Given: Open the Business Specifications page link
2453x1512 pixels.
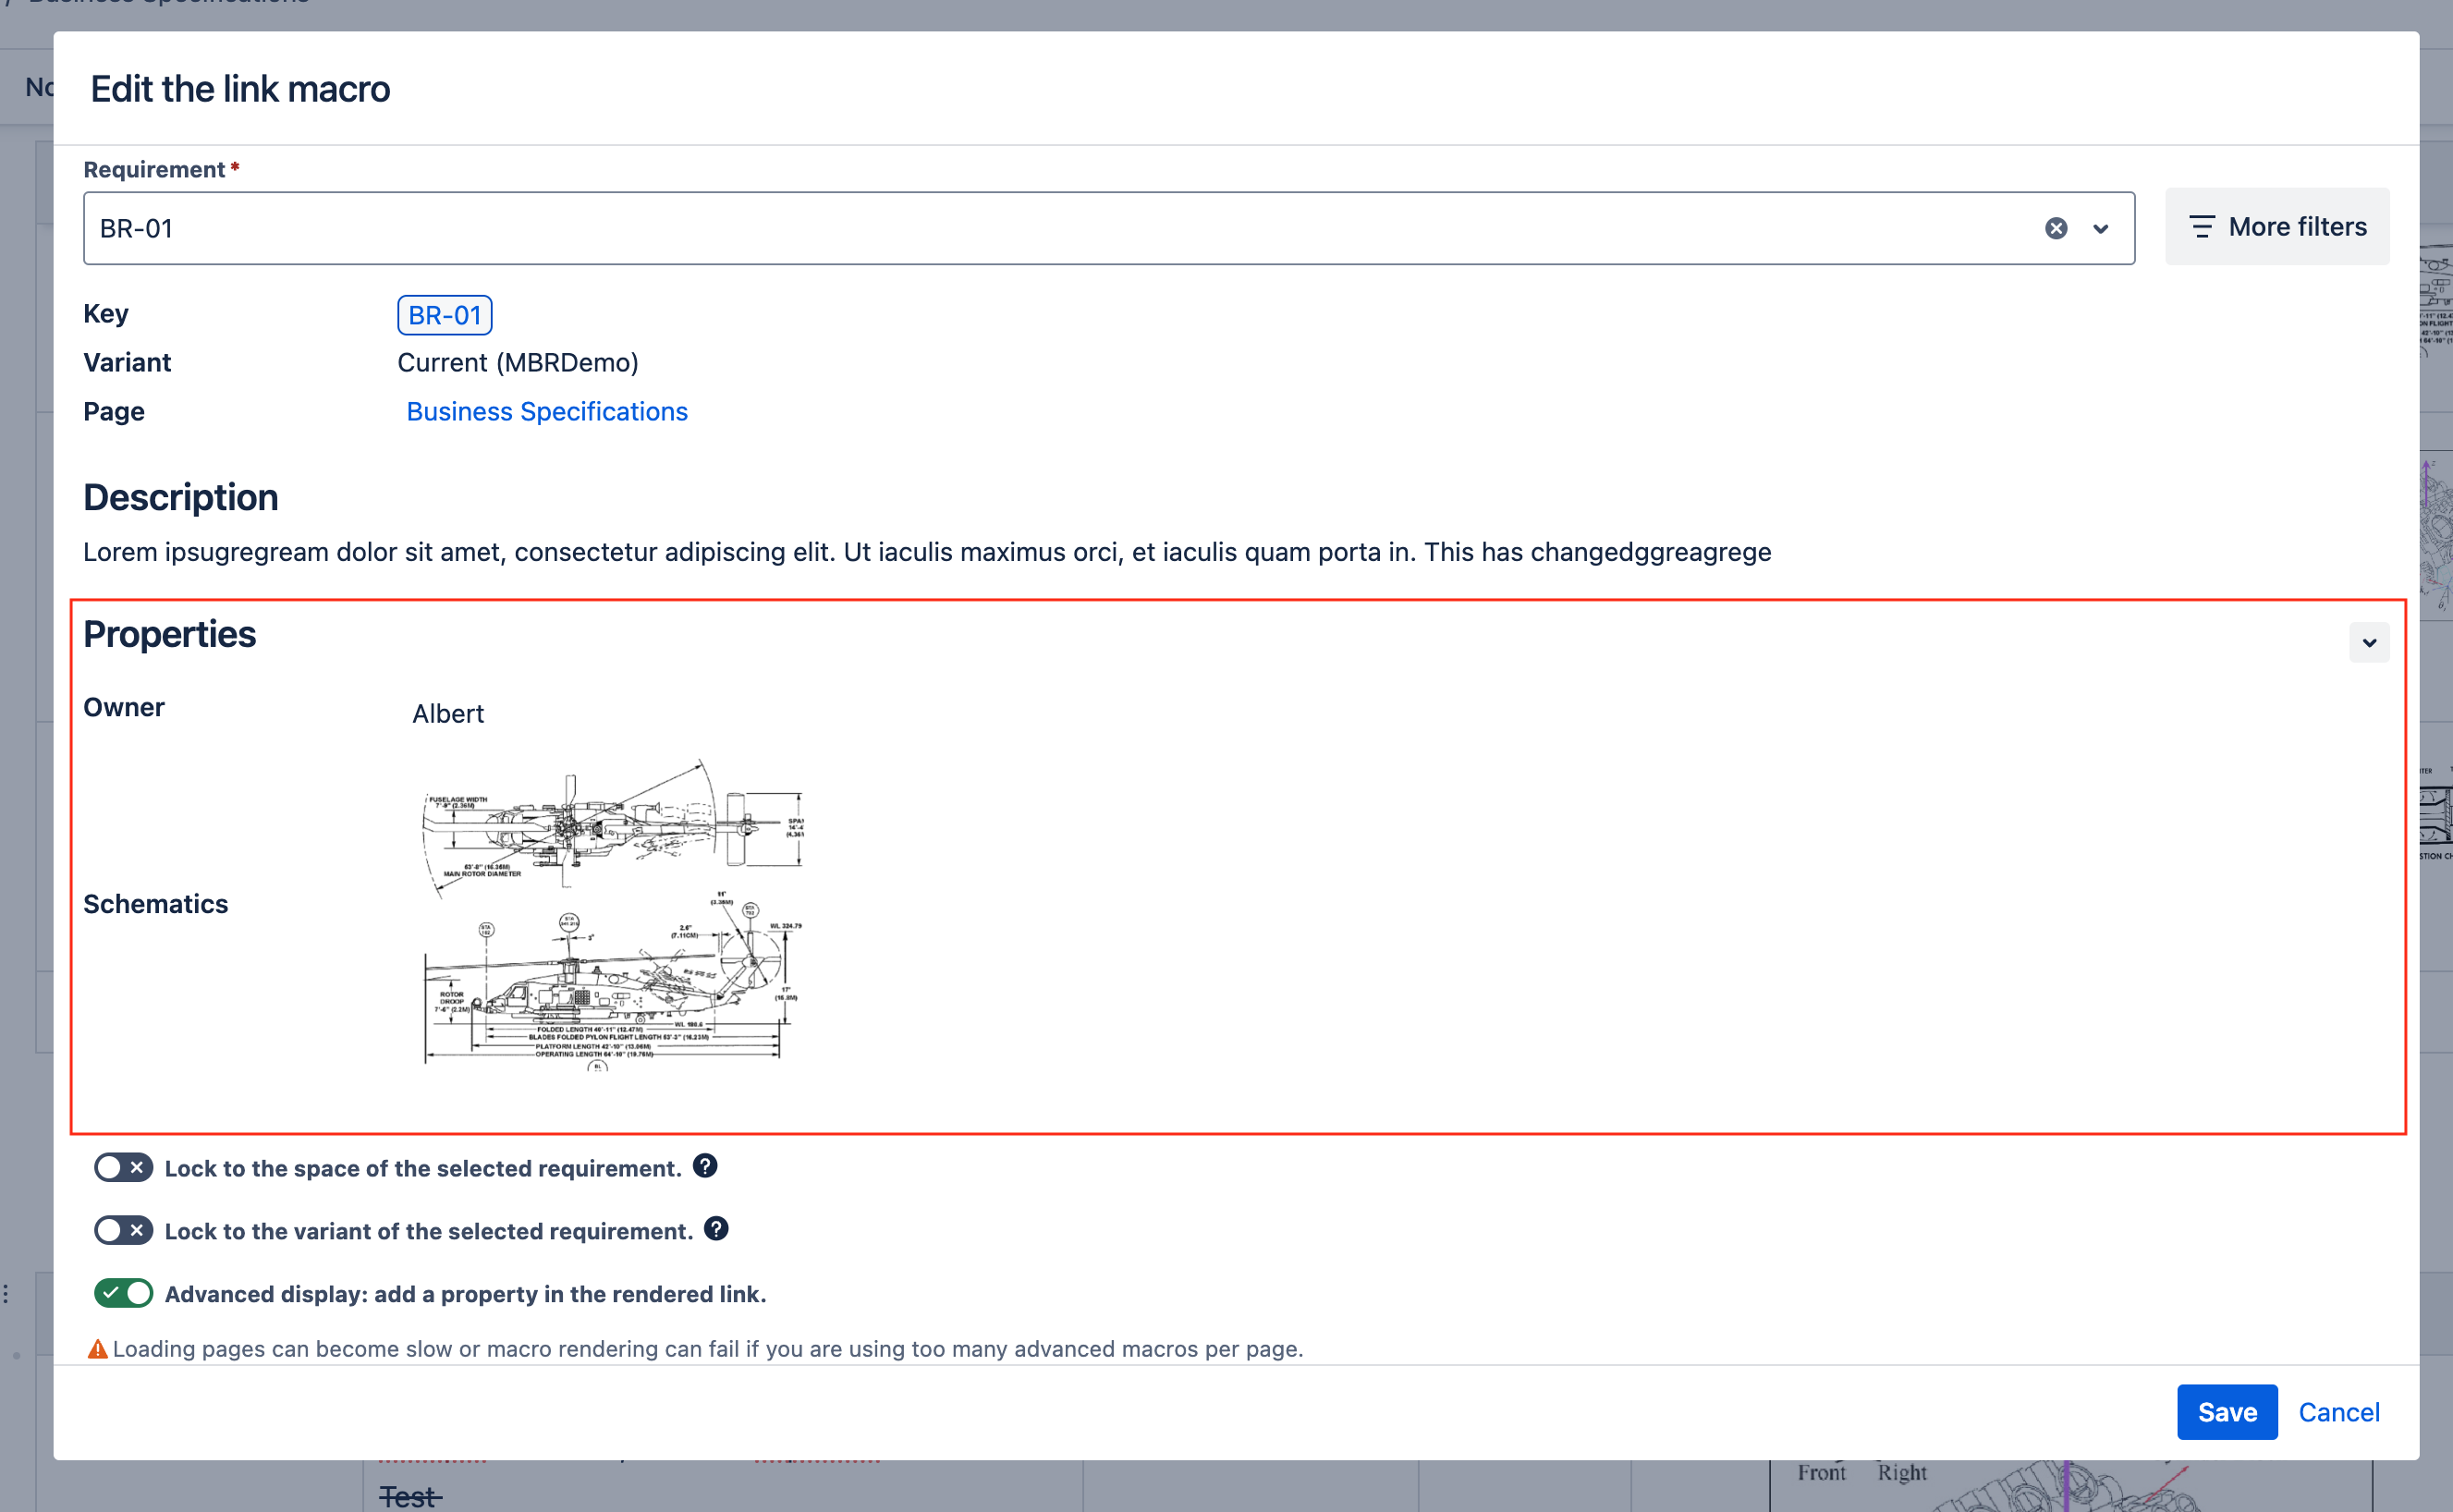Looking at the screenshot, I should click(x=546, y=411).
